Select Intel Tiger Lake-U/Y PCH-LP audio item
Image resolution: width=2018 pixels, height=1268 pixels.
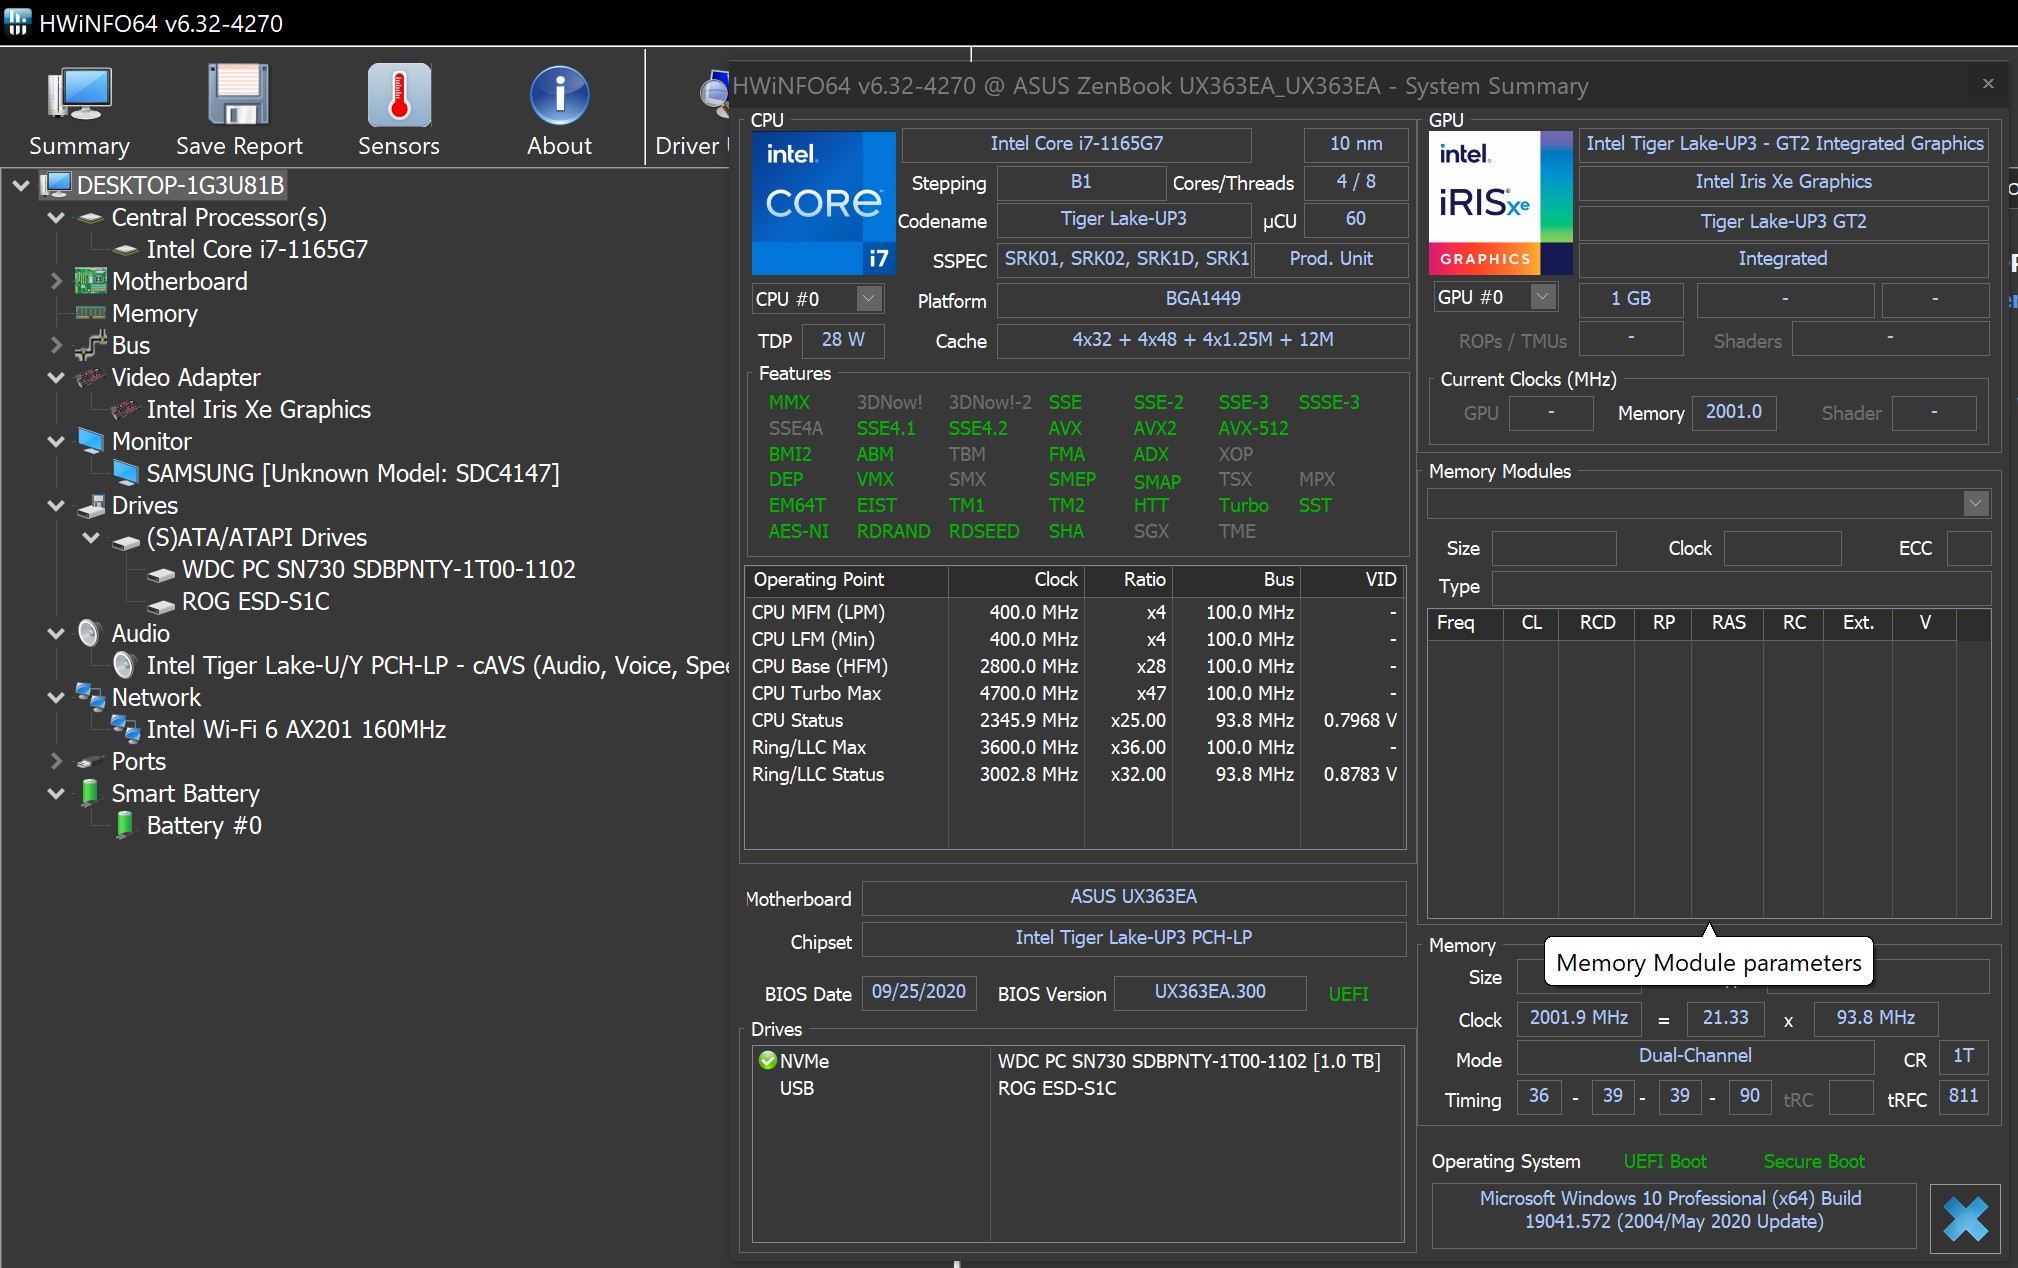(437, 665)
